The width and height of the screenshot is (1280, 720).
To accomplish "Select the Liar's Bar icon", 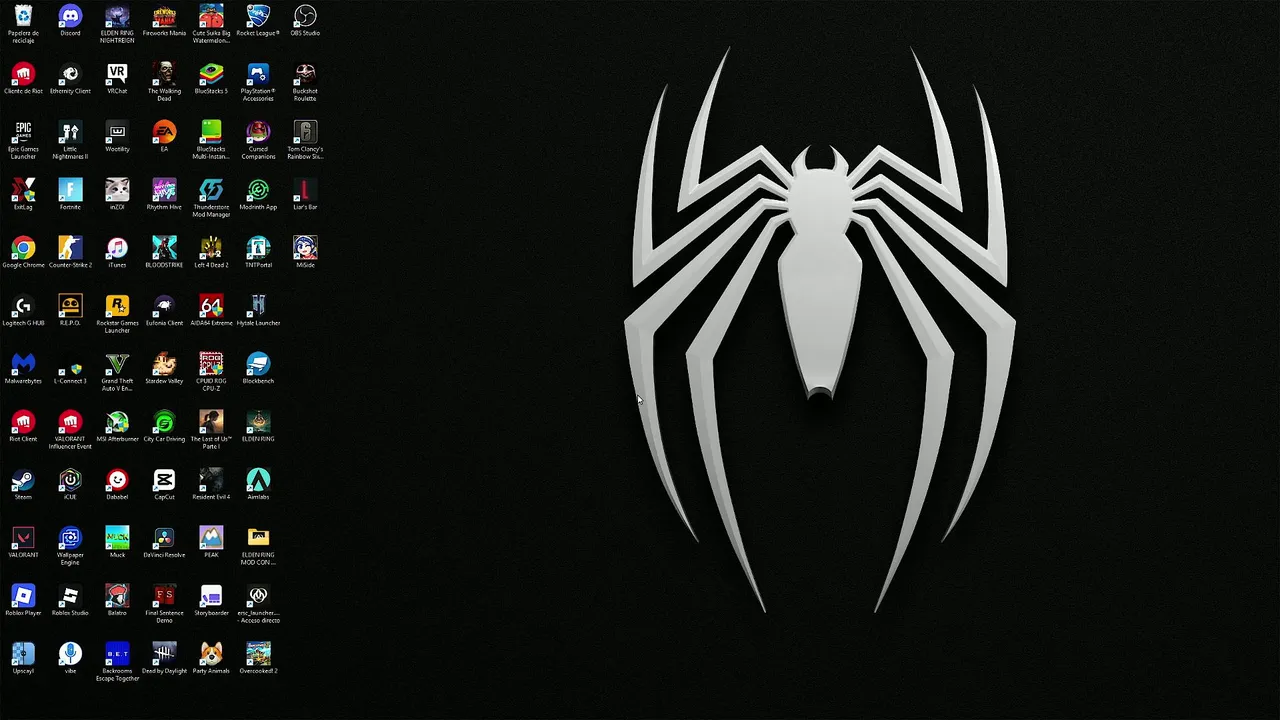I will (305, 191).
